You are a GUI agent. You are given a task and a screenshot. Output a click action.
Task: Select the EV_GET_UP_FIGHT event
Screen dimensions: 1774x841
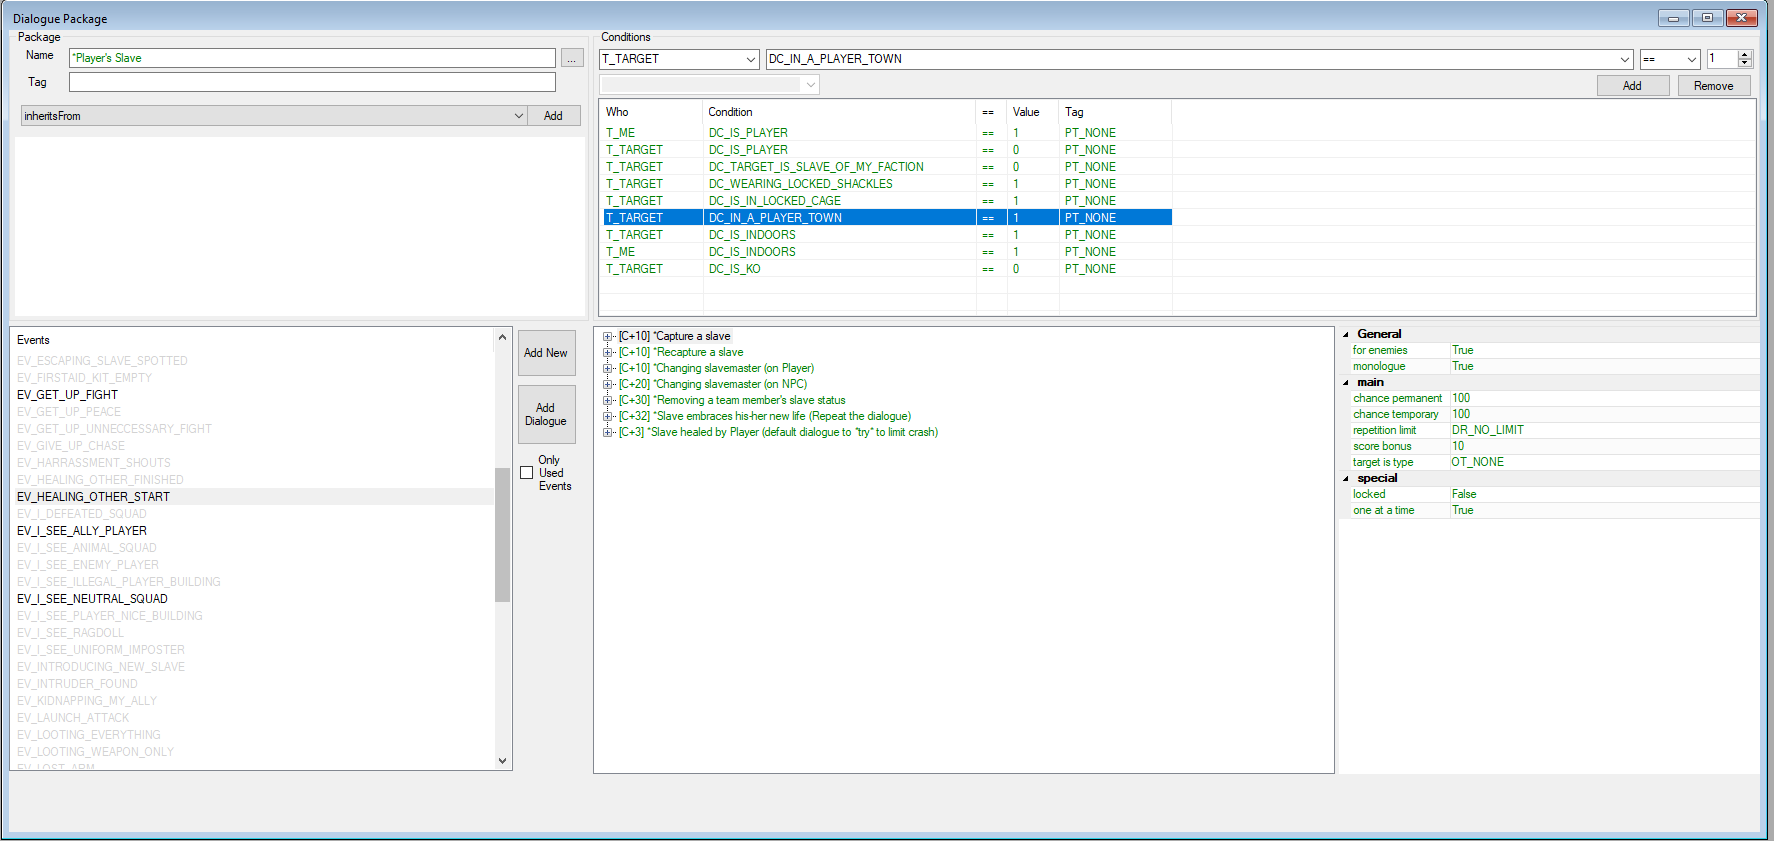[67, 395]
